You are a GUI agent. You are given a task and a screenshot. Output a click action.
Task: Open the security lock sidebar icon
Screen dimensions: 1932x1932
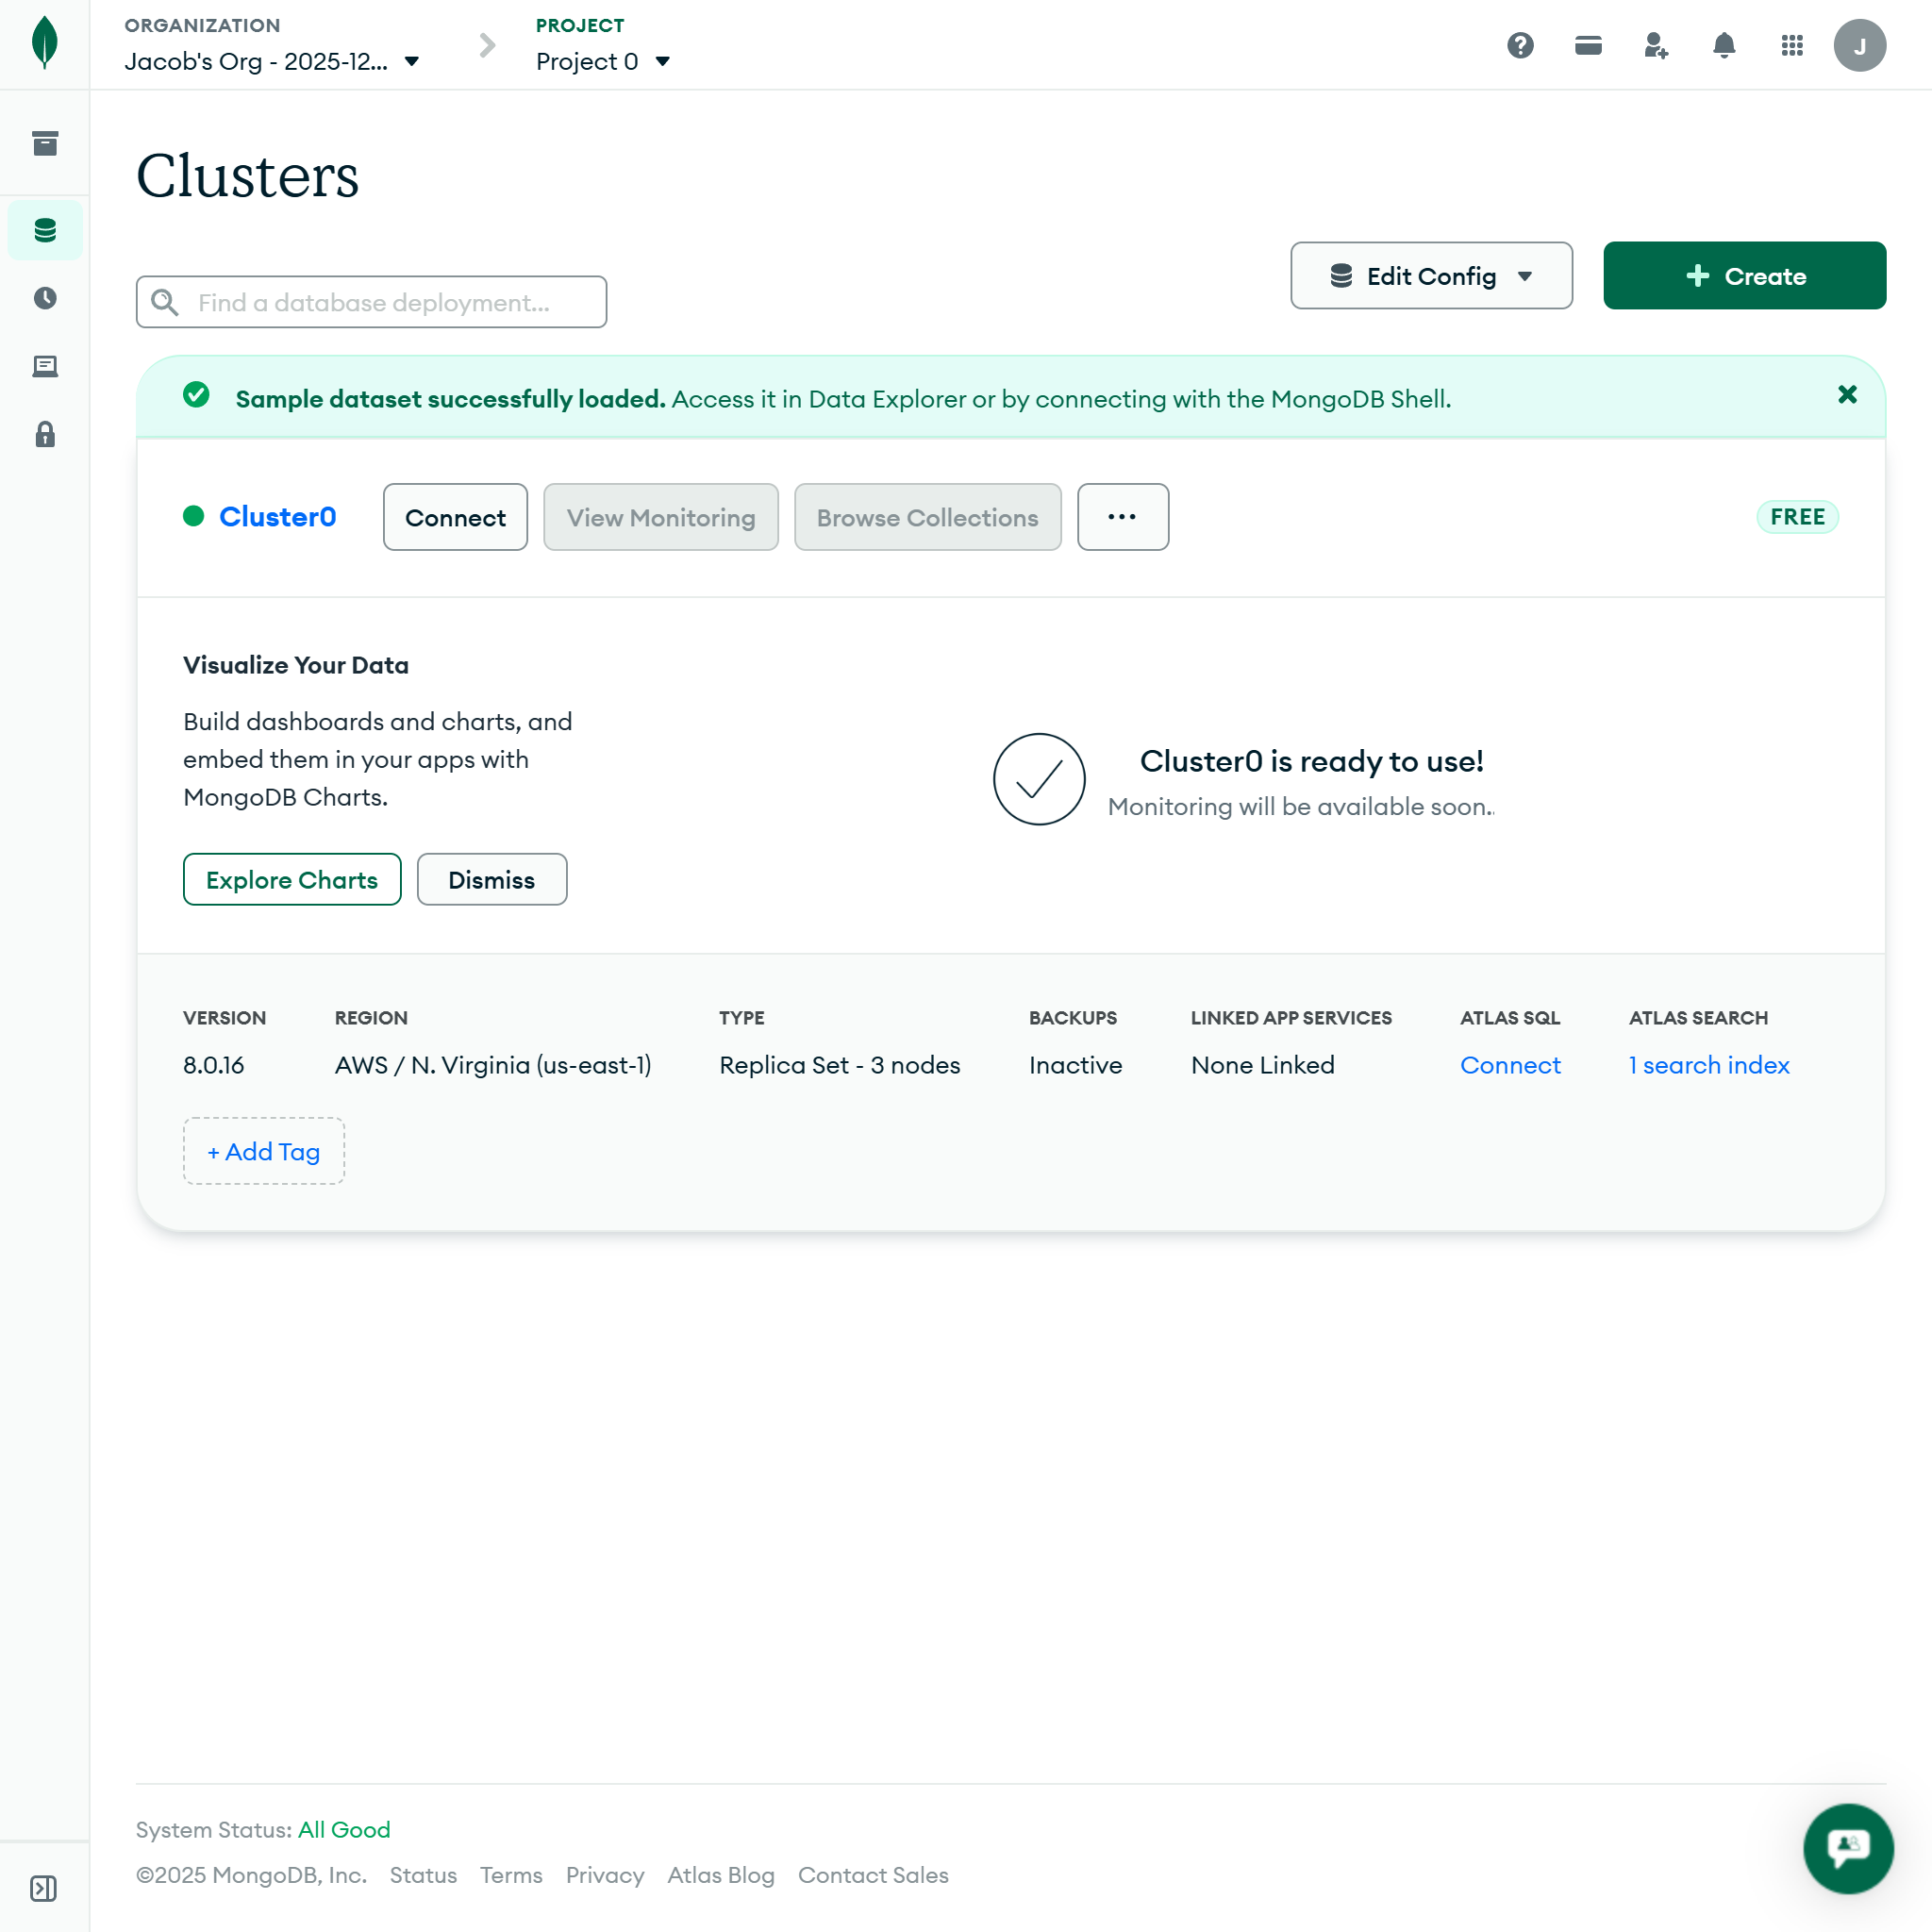pyautogui.click(x=45, y=434)
